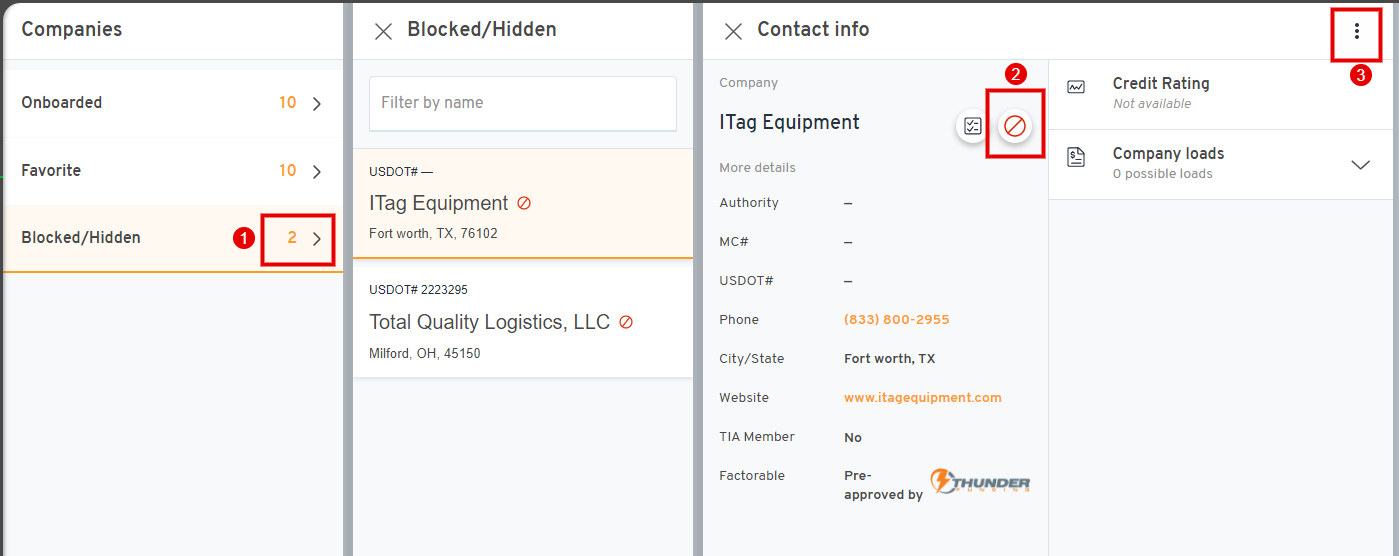This screenshot has height=556, width=1399.
Task: Click the Onboarded count 10
Action: 288,103
